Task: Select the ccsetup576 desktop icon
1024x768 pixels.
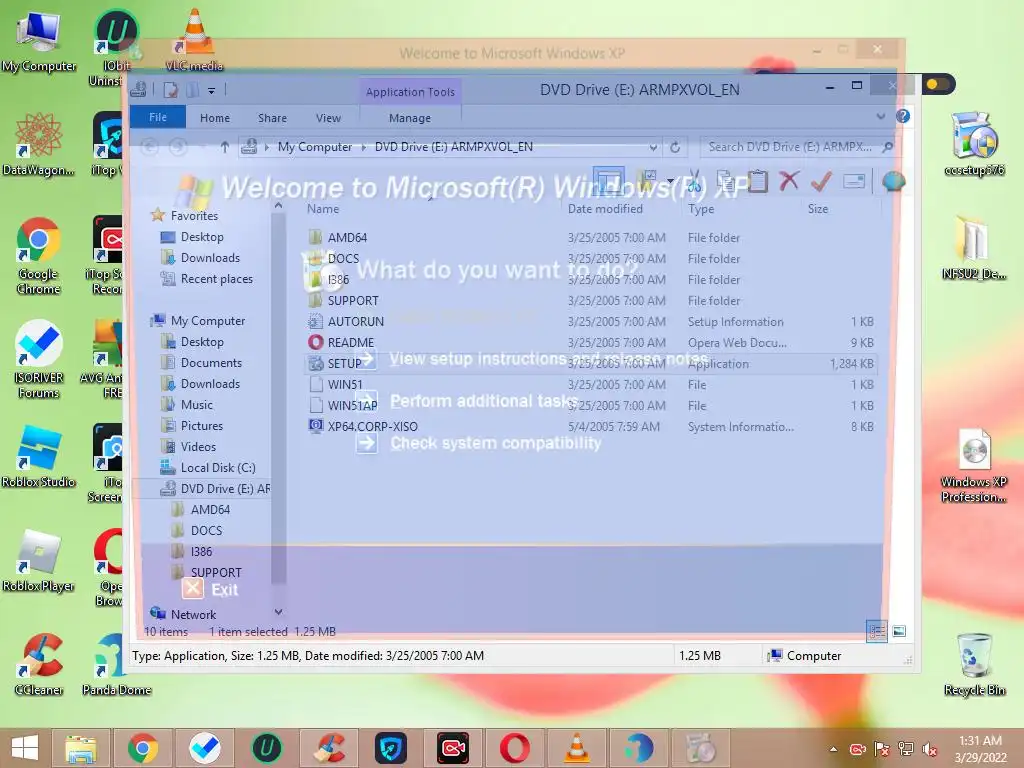Action: click(x=974, y=145)
